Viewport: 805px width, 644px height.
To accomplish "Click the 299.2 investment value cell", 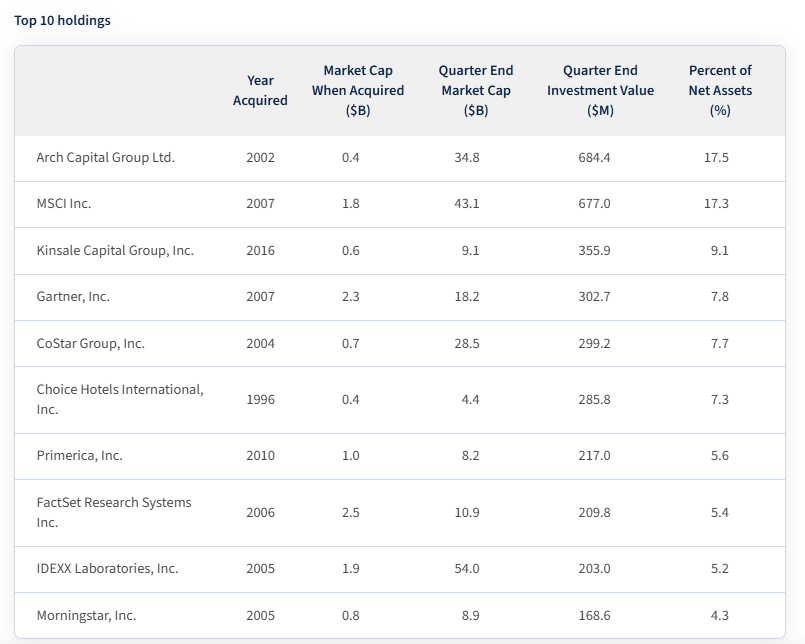I will [595, 344].
